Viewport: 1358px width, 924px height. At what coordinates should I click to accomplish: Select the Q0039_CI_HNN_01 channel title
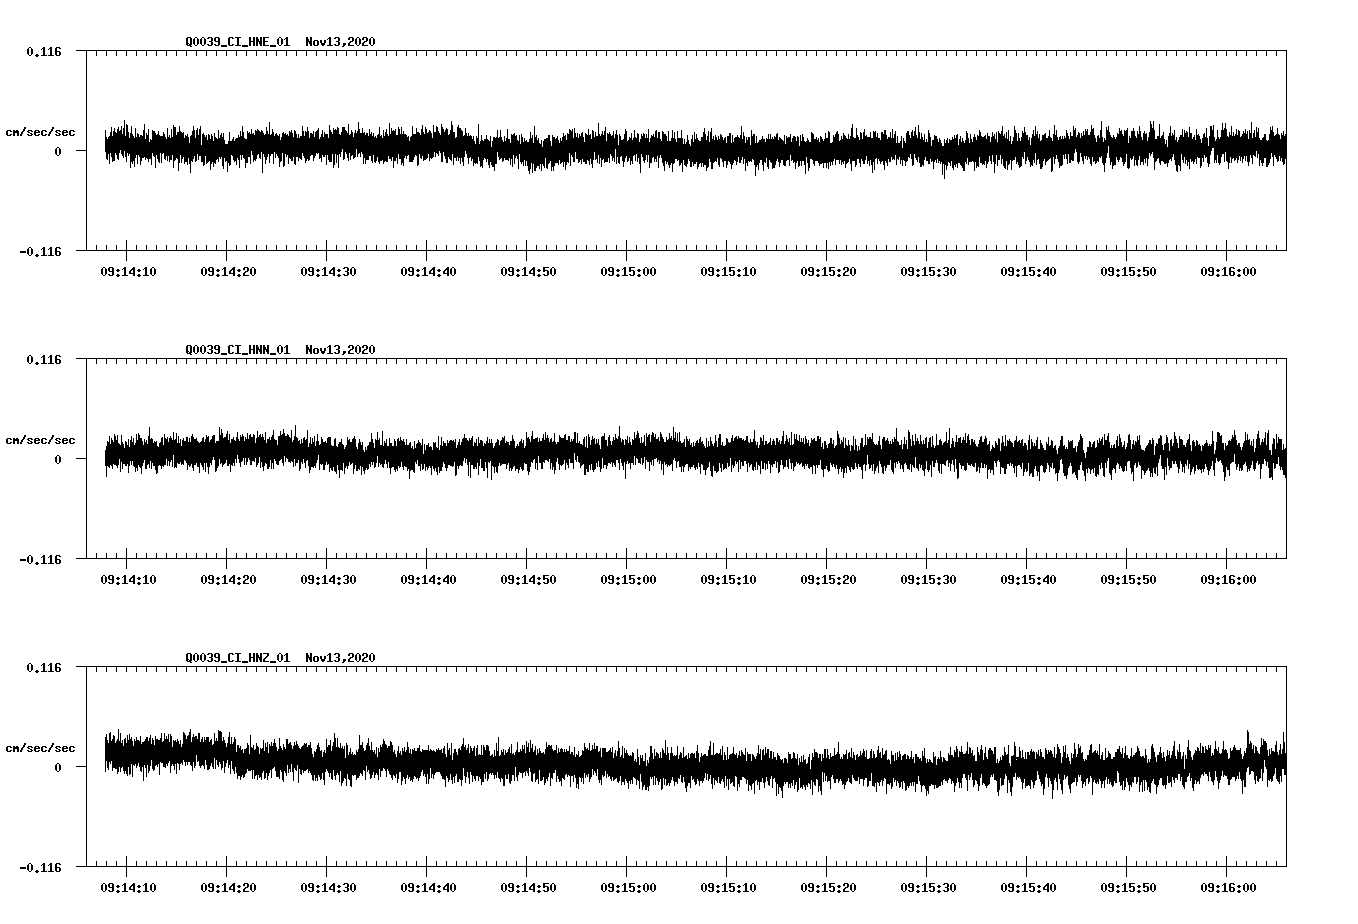(x=236, y=350)
